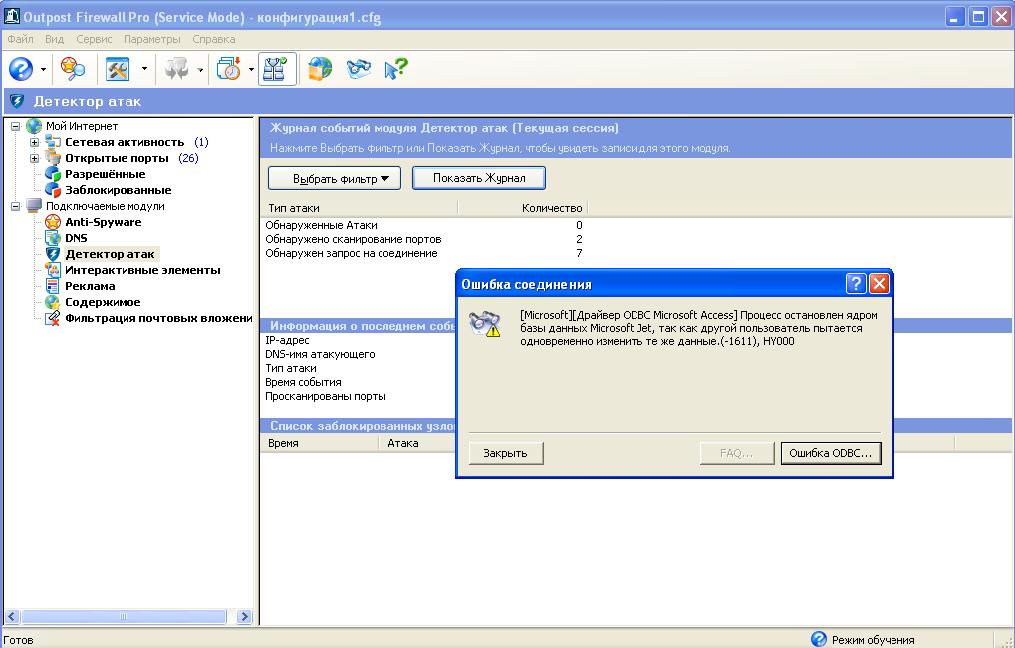Open dropdown arrow next to question mark icon
Viewport: 1015px width, 648px height.
43,69
